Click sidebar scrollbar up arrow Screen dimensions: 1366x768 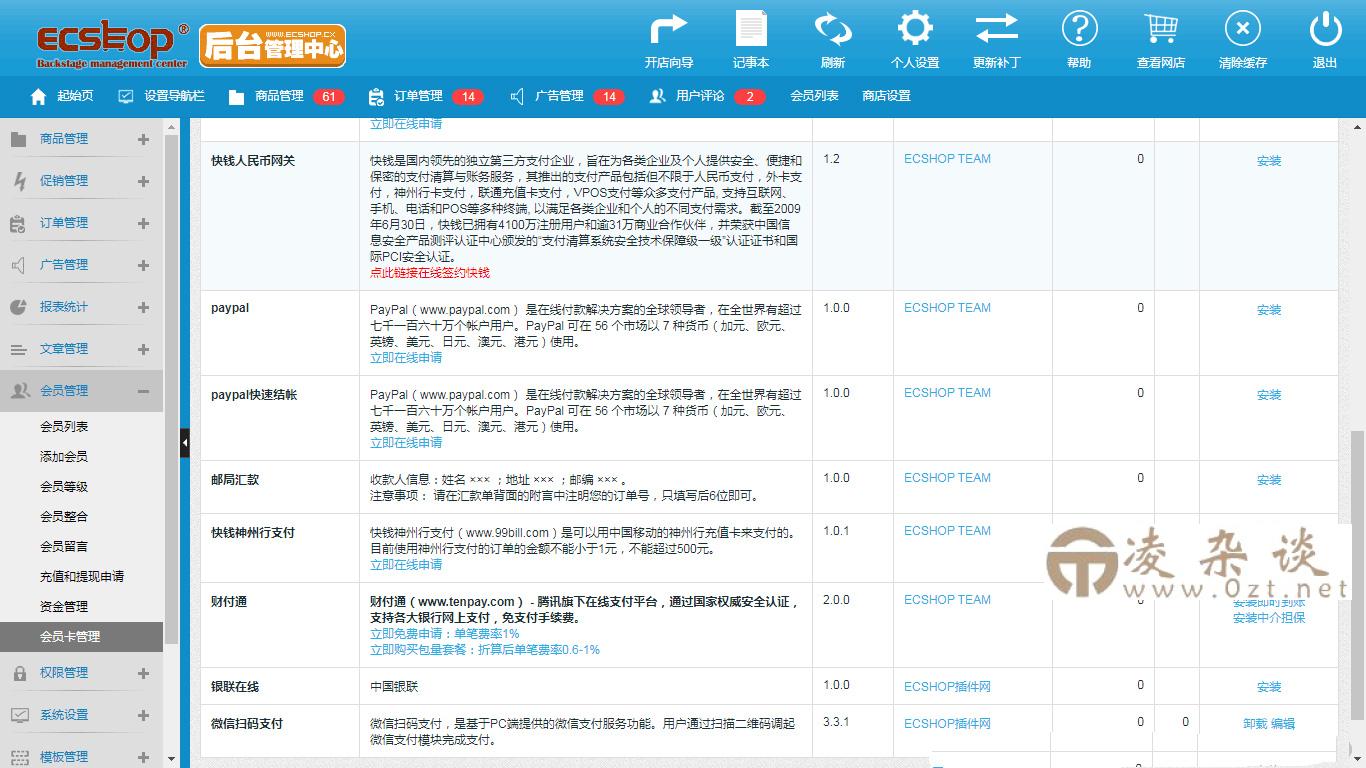click(171, 125)
